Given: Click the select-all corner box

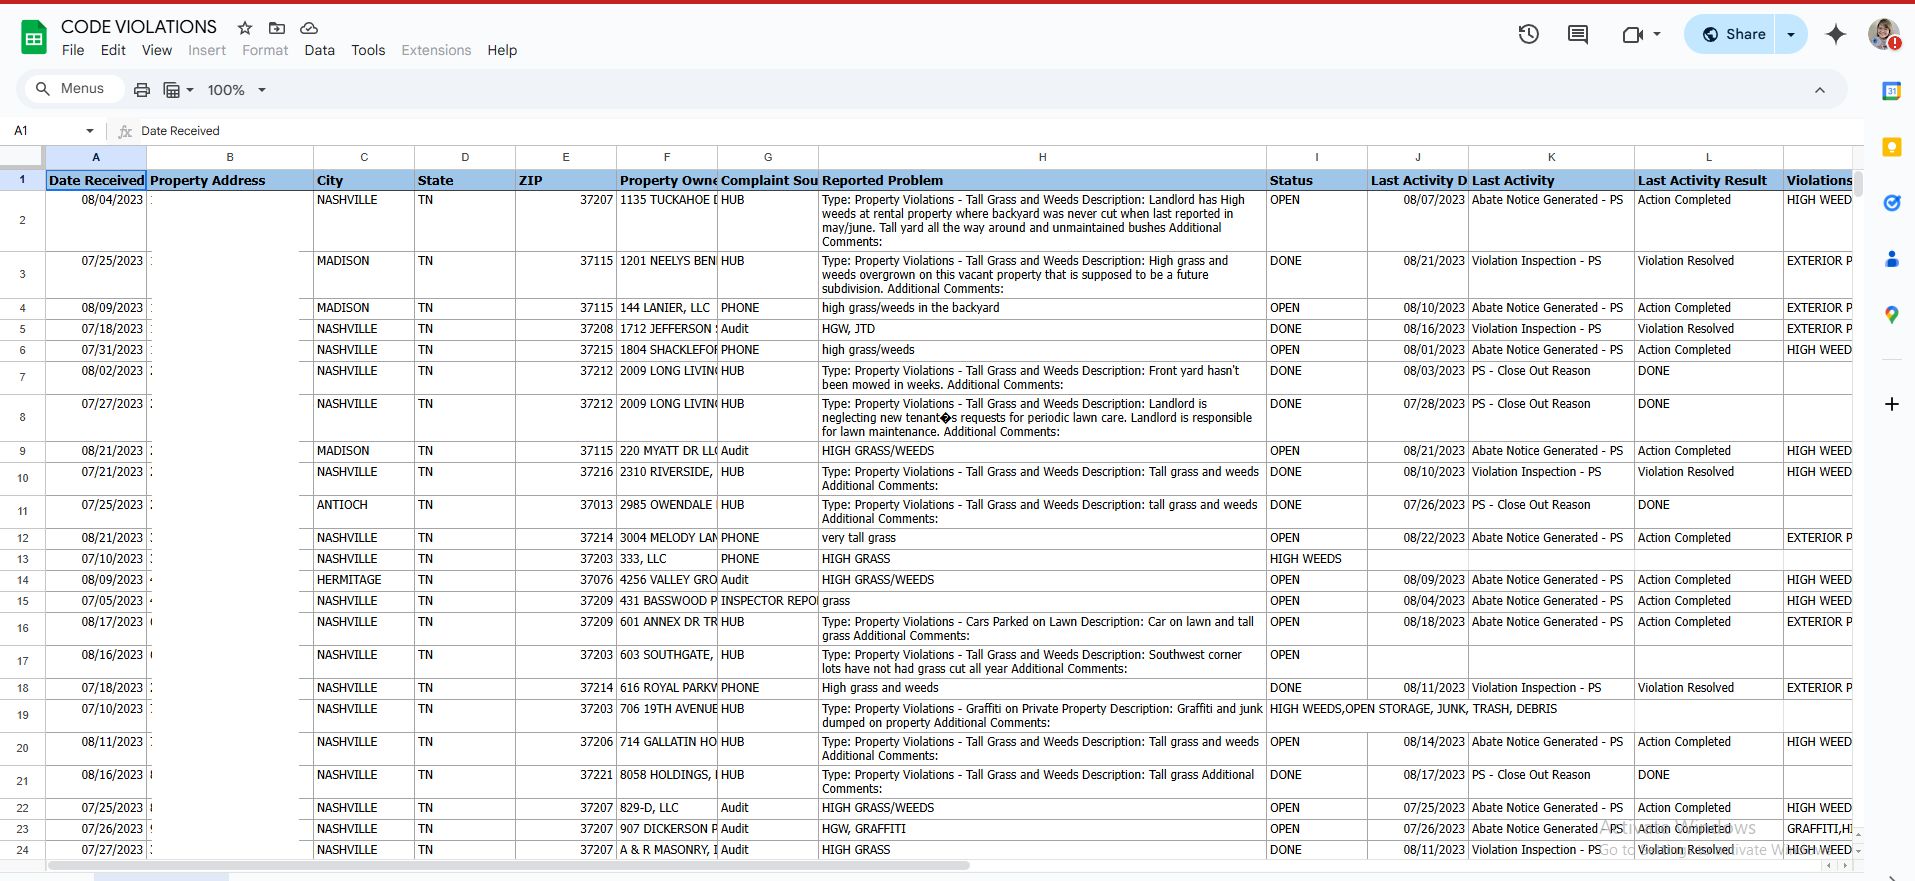Looking at the screenshot, I should coord(22,157).
